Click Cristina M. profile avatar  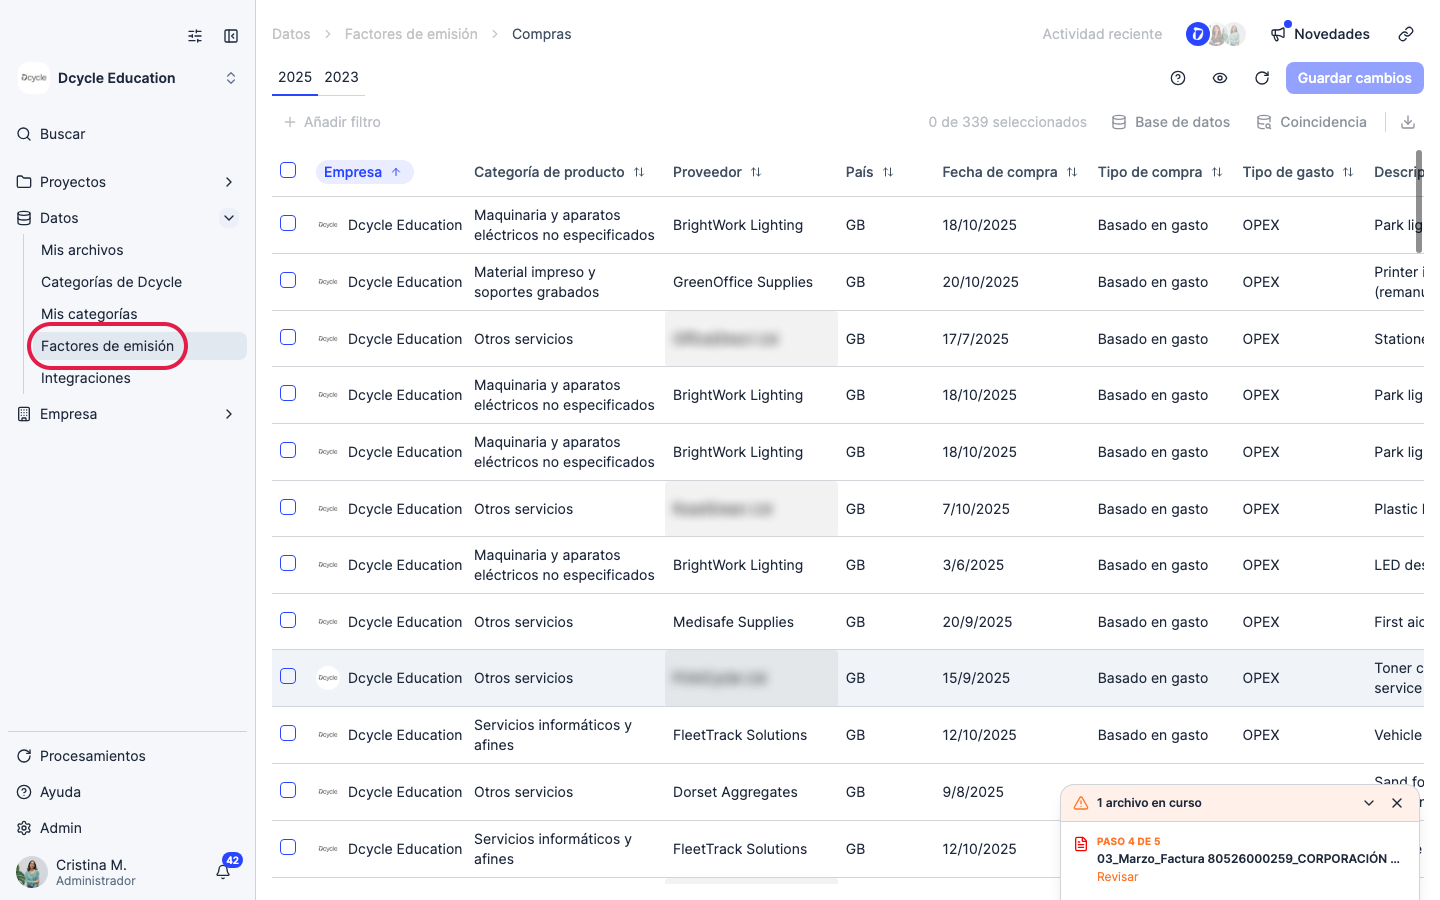click(32, 872)
